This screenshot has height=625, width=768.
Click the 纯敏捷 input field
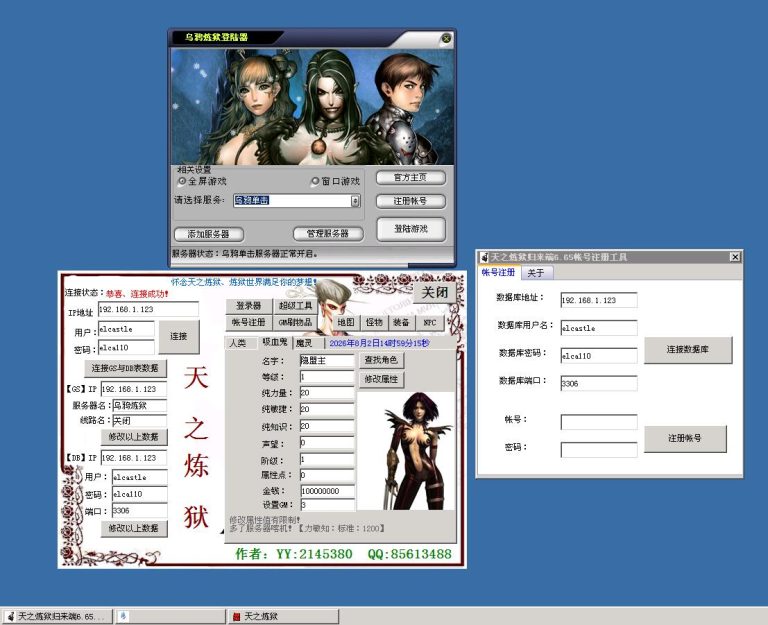pyautogui.click(x=327, y=409)
